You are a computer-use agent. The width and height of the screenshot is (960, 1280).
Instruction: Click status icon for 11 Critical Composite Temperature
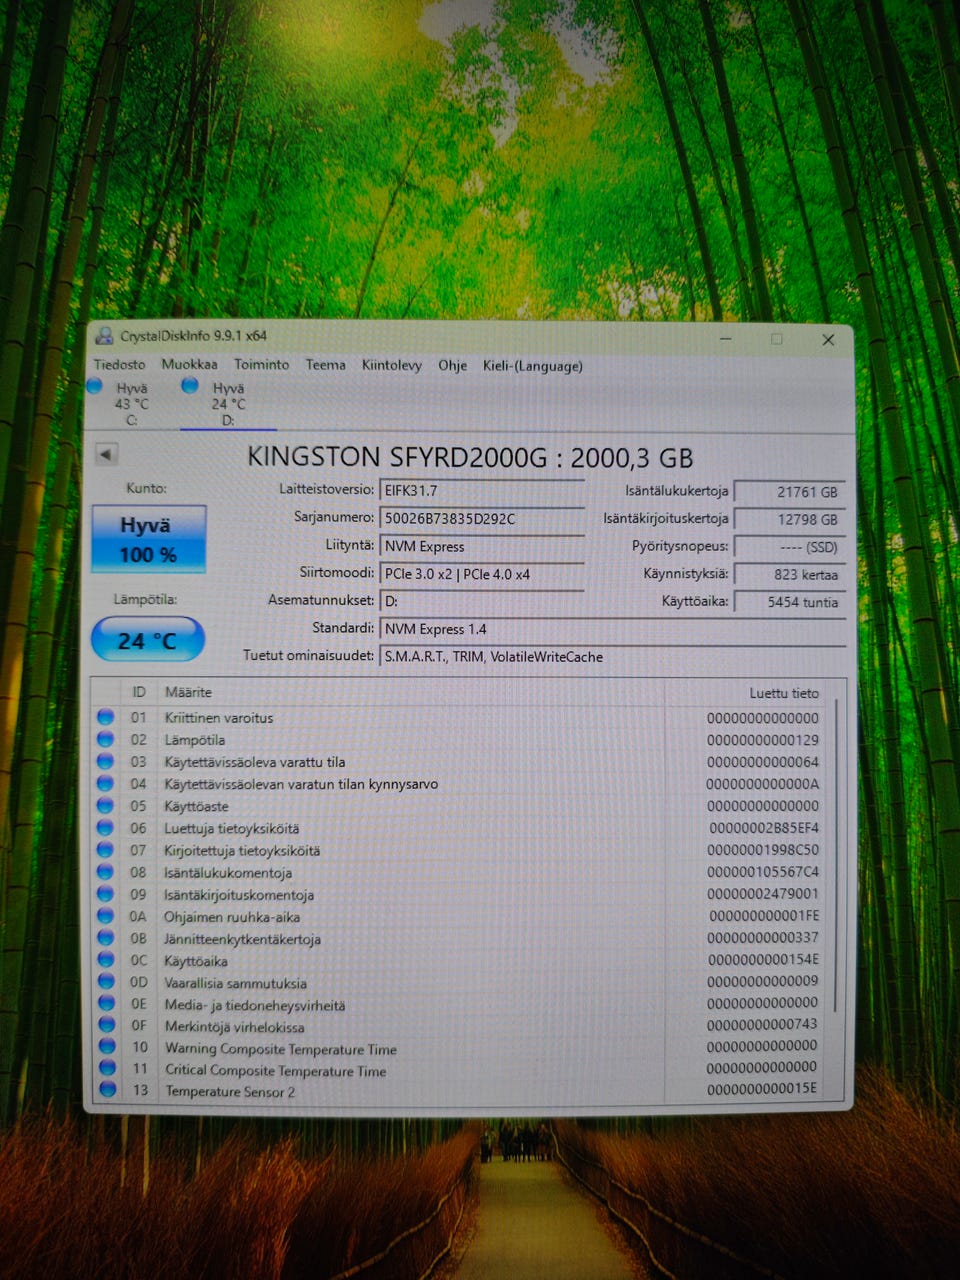[108, 1069]
